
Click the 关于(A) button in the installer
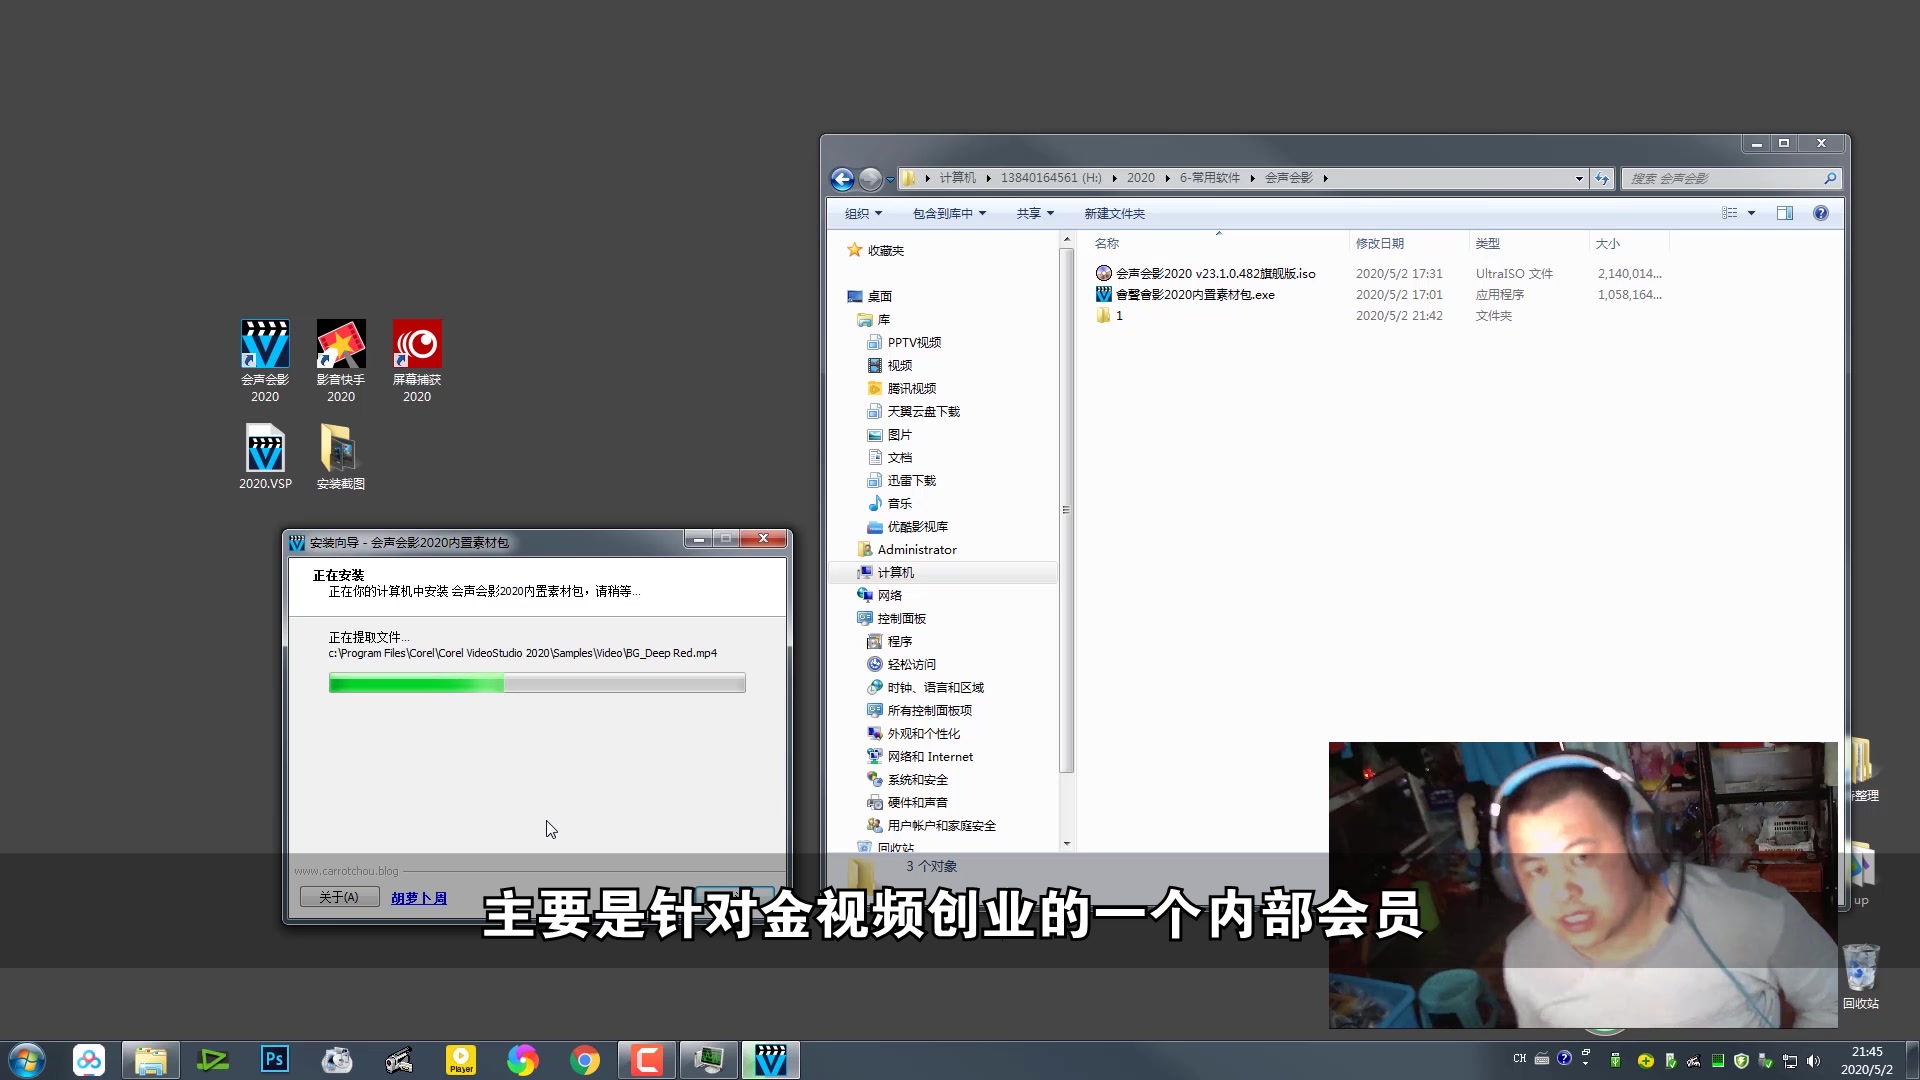click(339, 897)
